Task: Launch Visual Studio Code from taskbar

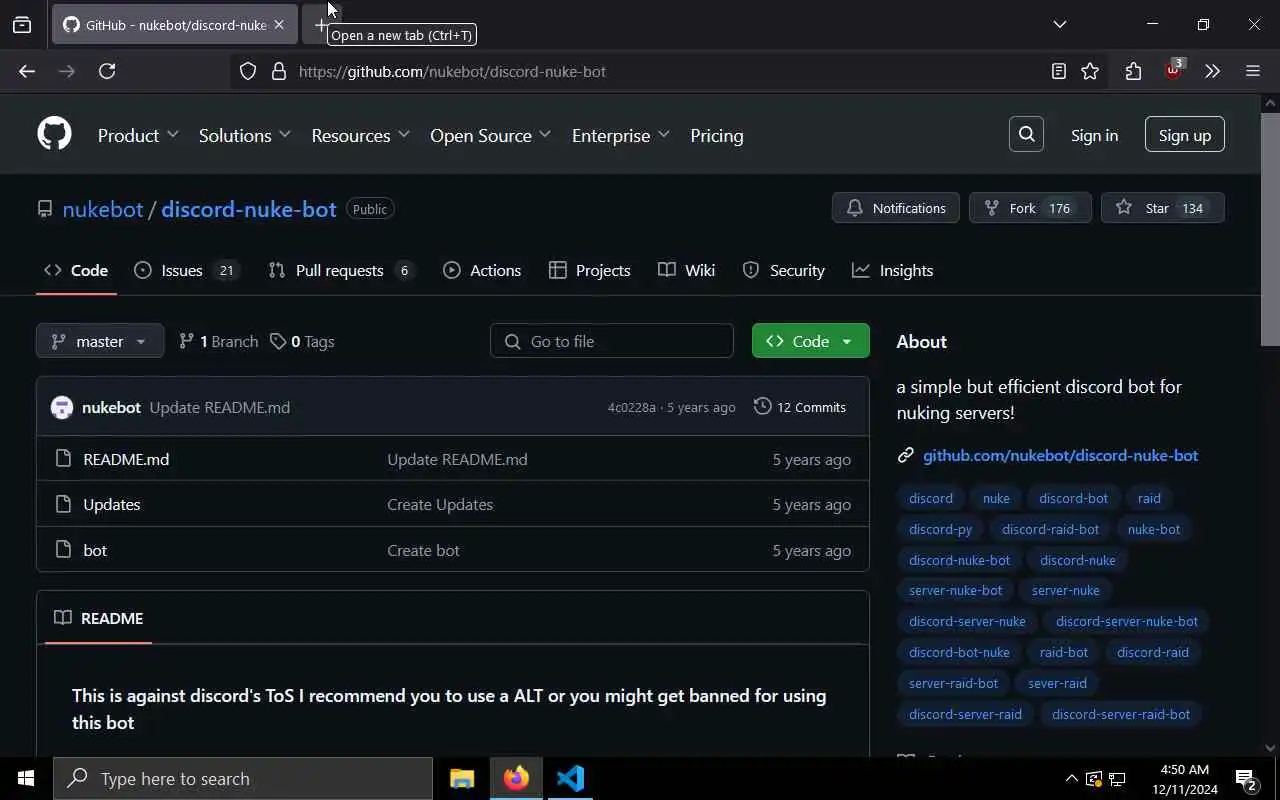Action: 570,778
